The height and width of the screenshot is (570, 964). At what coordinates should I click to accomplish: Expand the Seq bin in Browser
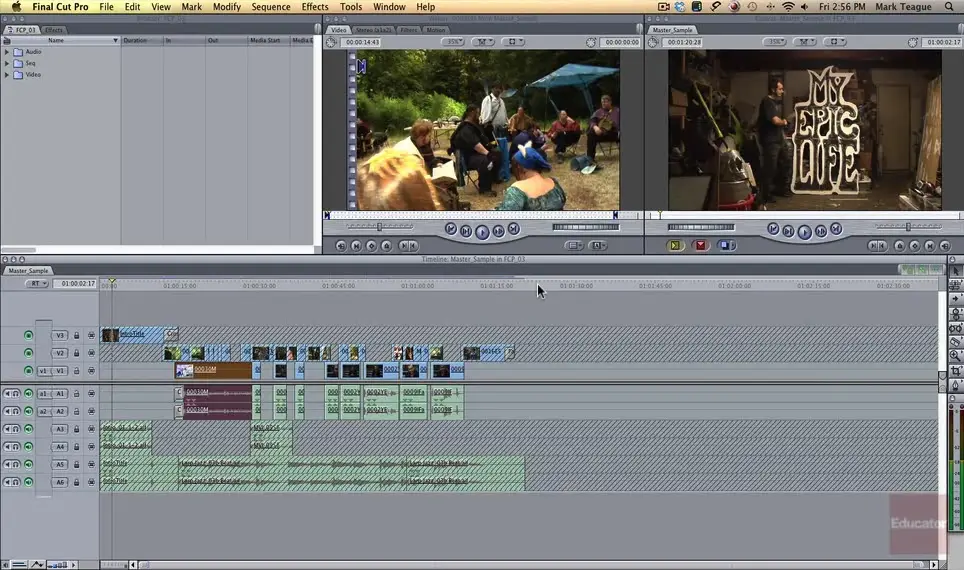tap(7, 63)
